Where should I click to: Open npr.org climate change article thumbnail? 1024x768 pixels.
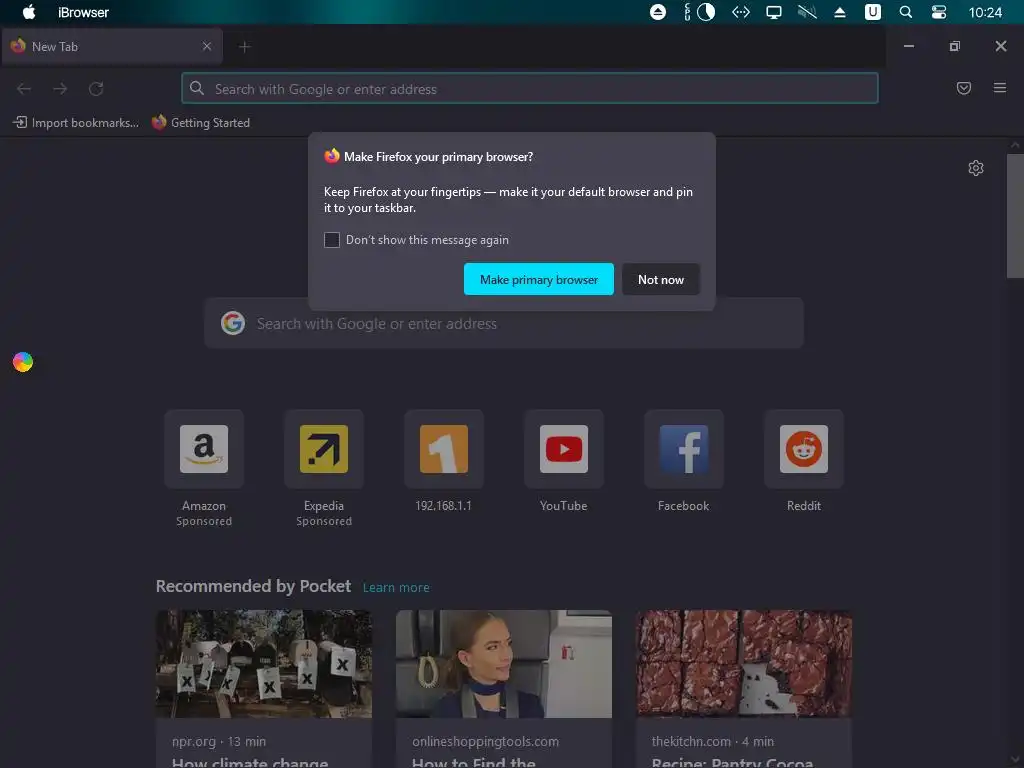pyautogui.click(x=264, y=664)
